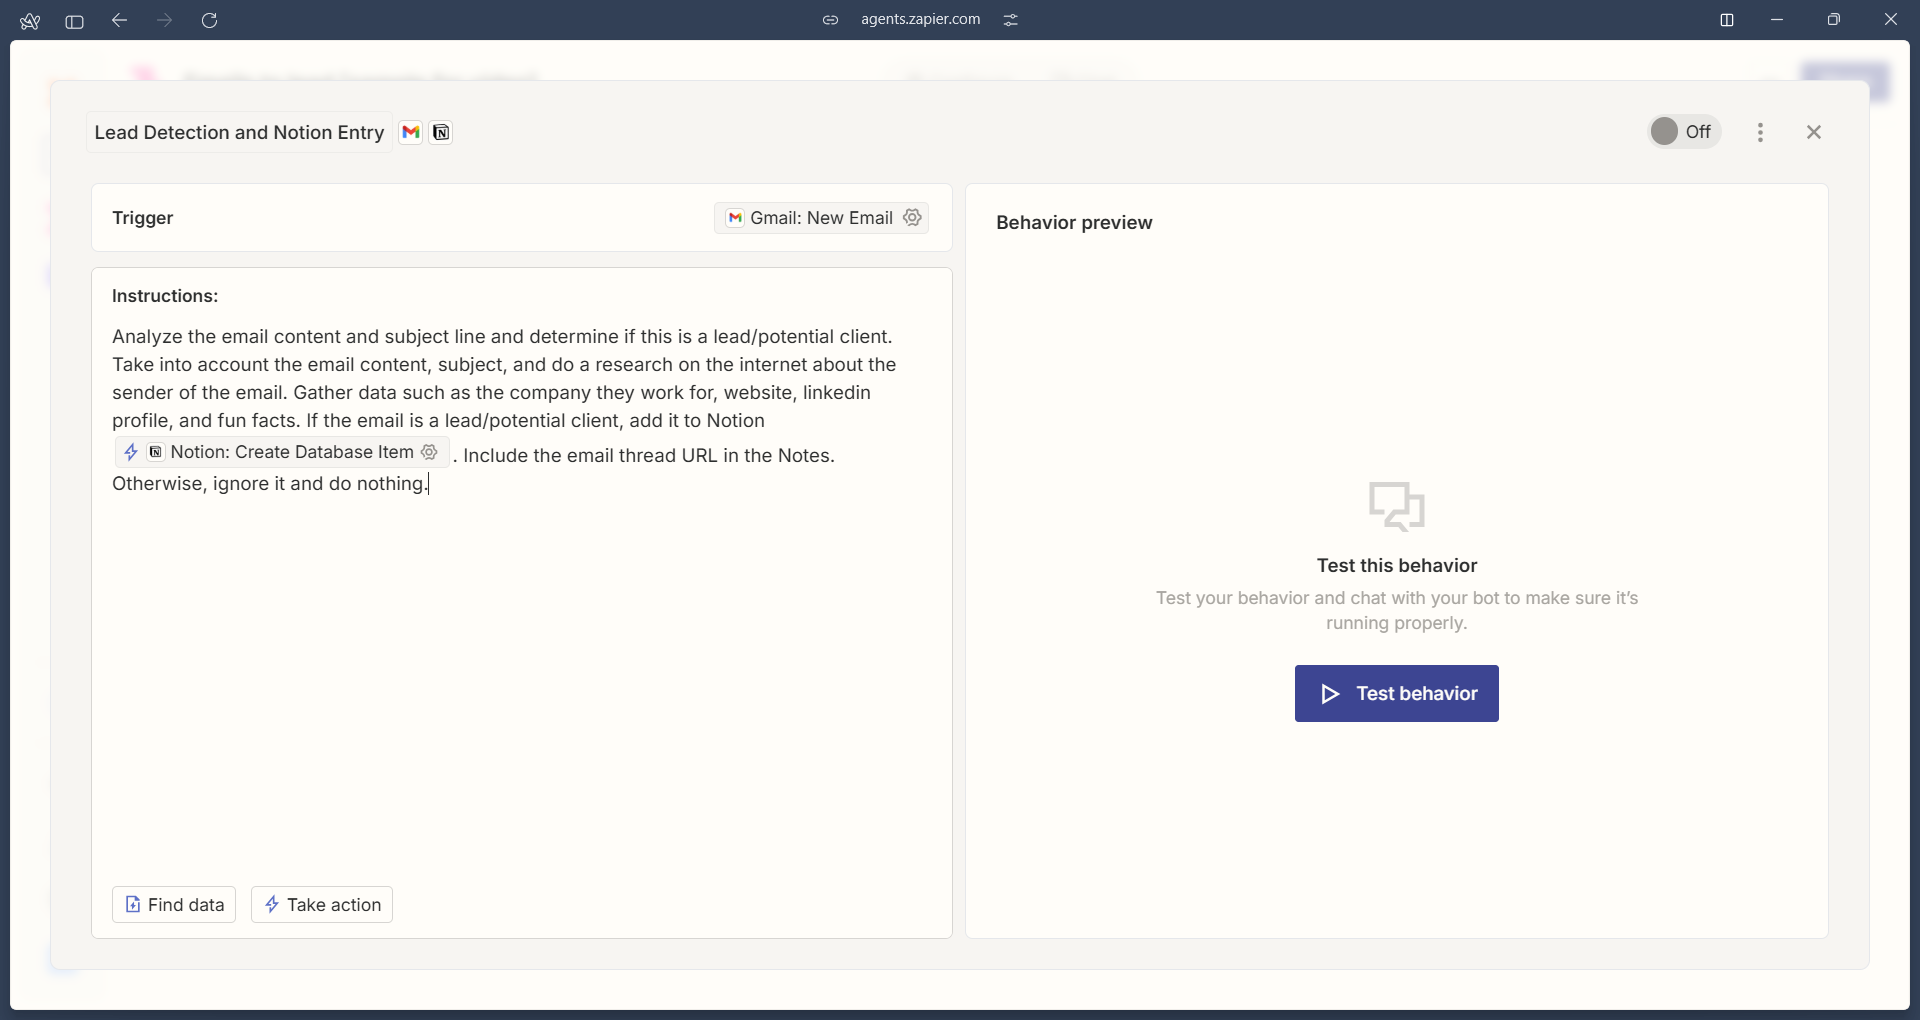The image size is (1920, 1020).
Task: Go forward with the browser forward arrow
Action: point(165,20)
